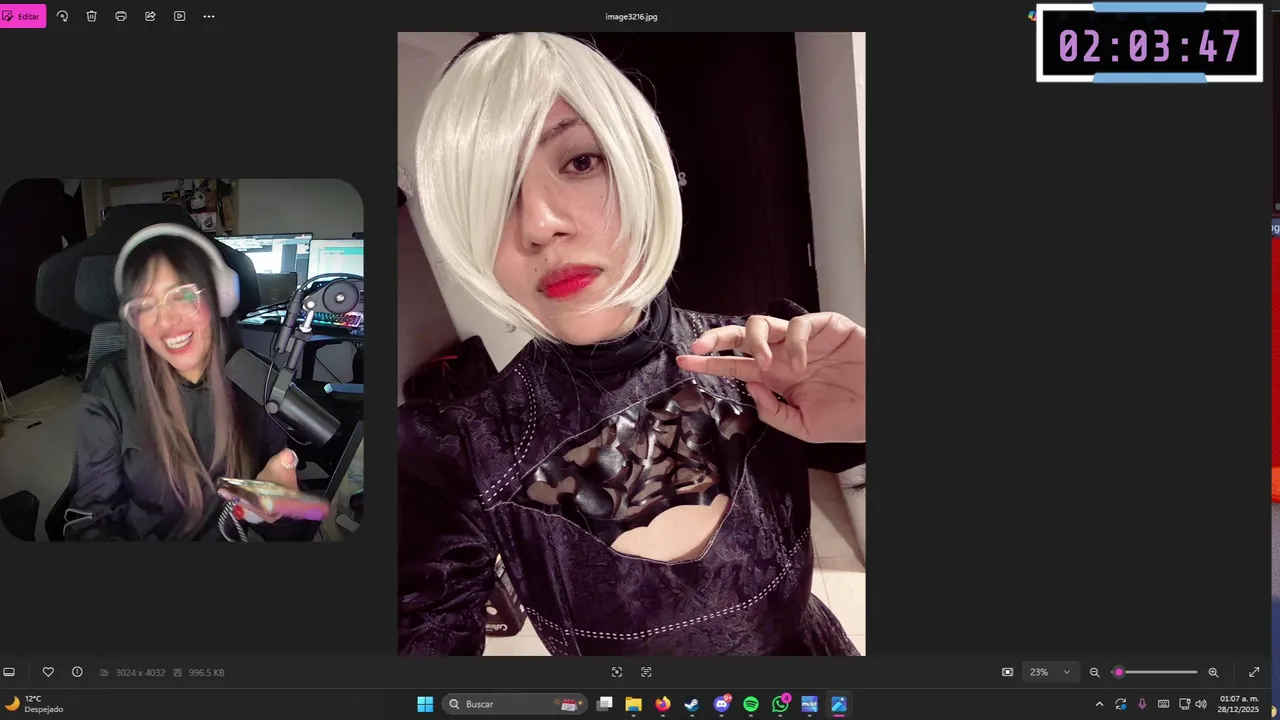Screen dimensions: 1280x720
Task: Share the image via the share icon
Action: point(150,16)
